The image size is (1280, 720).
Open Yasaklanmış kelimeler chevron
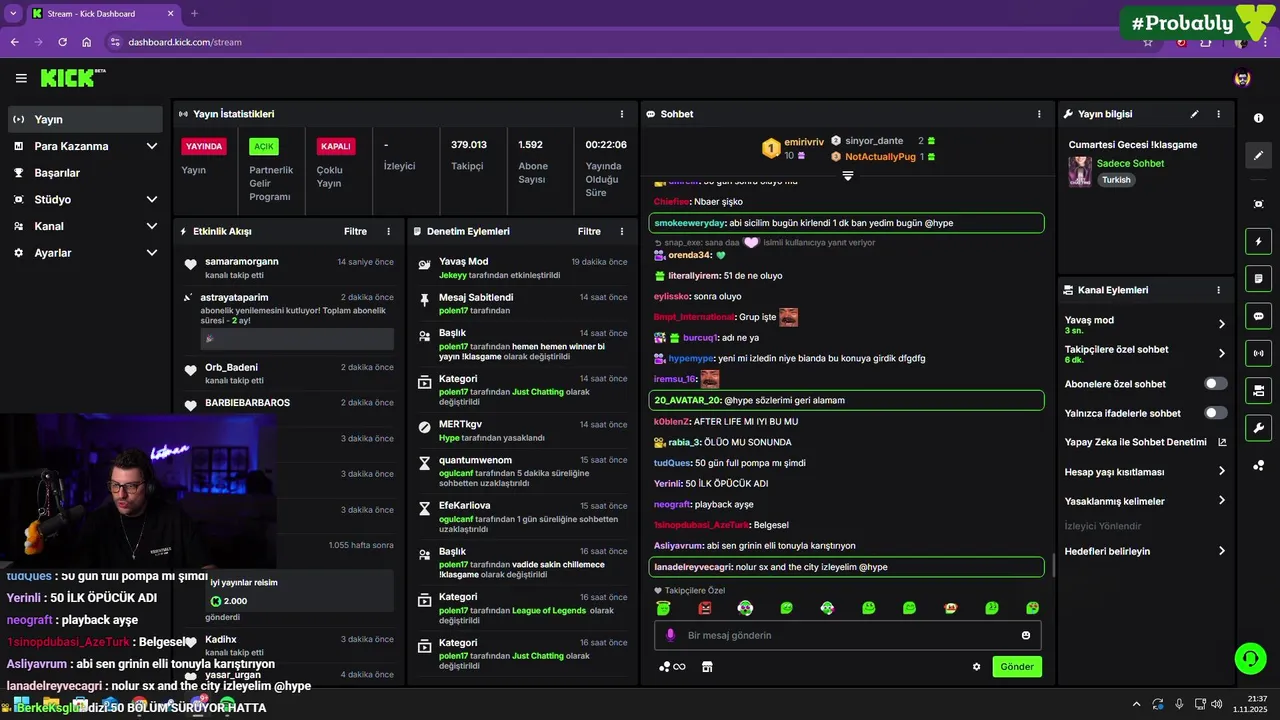1221,501
